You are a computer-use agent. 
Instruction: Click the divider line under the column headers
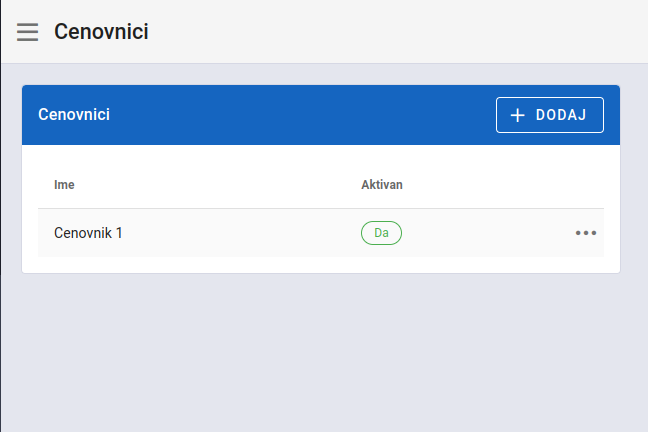click(321, 208)
